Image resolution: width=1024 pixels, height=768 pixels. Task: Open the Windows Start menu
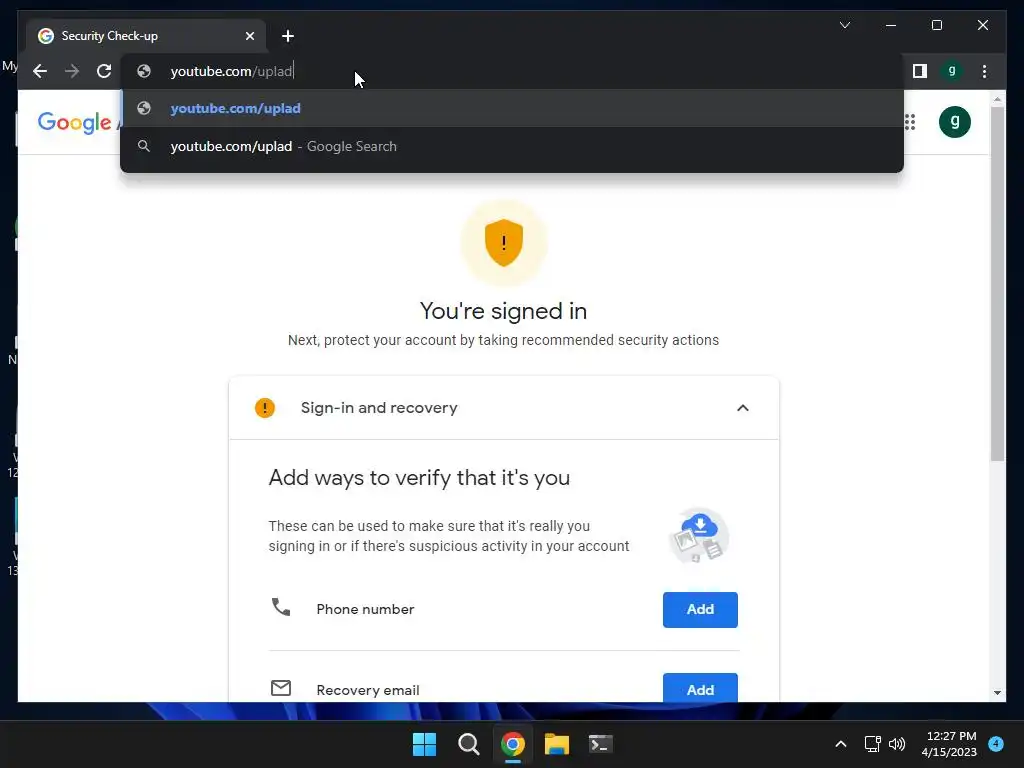(424, 744)
